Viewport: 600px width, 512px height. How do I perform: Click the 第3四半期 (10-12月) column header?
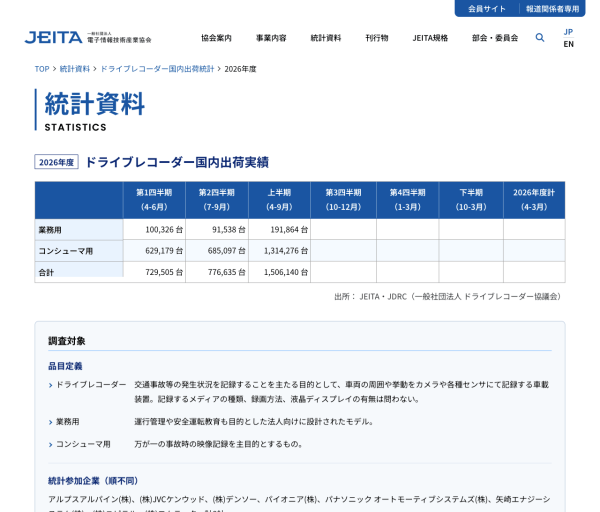[343, 200]
